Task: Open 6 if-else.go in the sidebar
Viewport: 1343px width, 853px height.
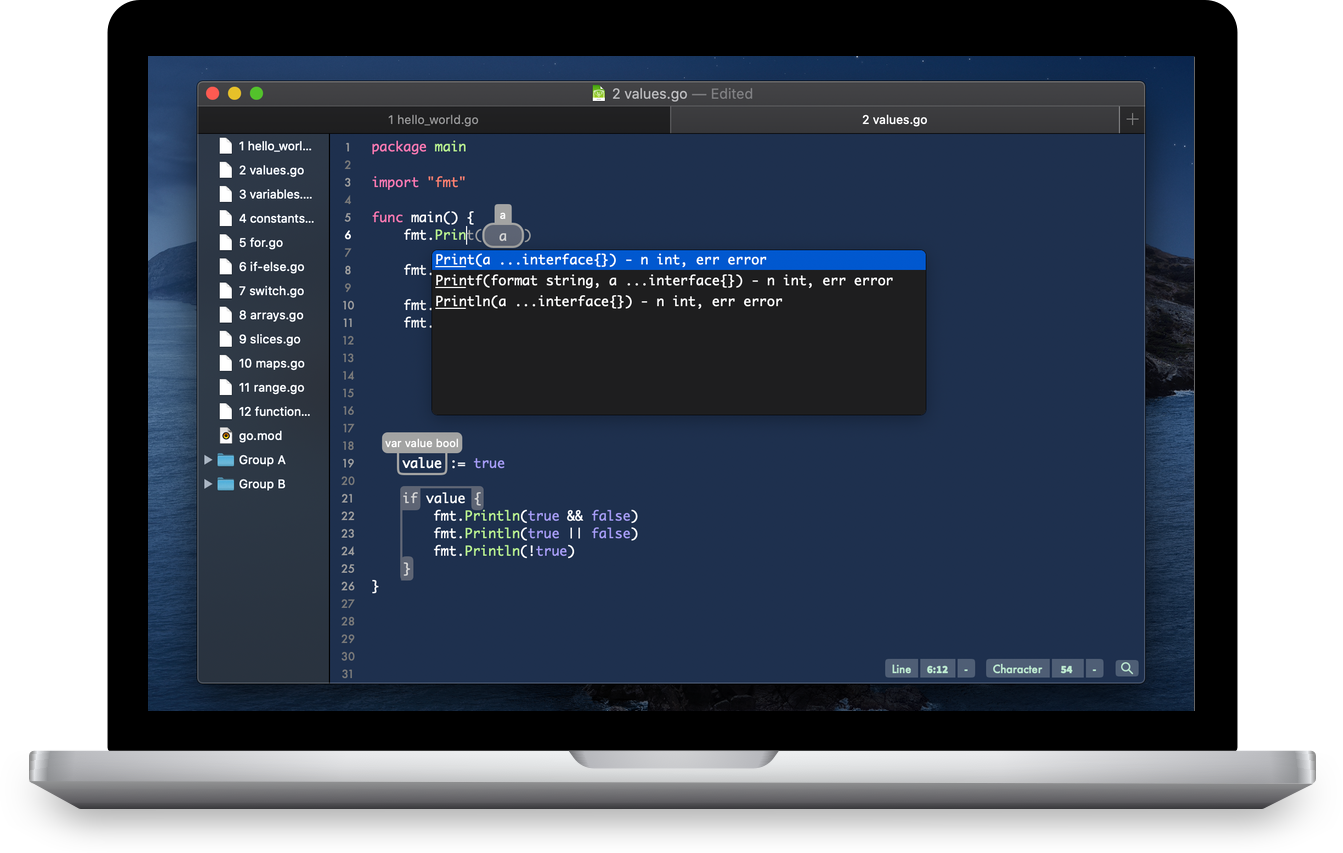Action: (271, 267)
